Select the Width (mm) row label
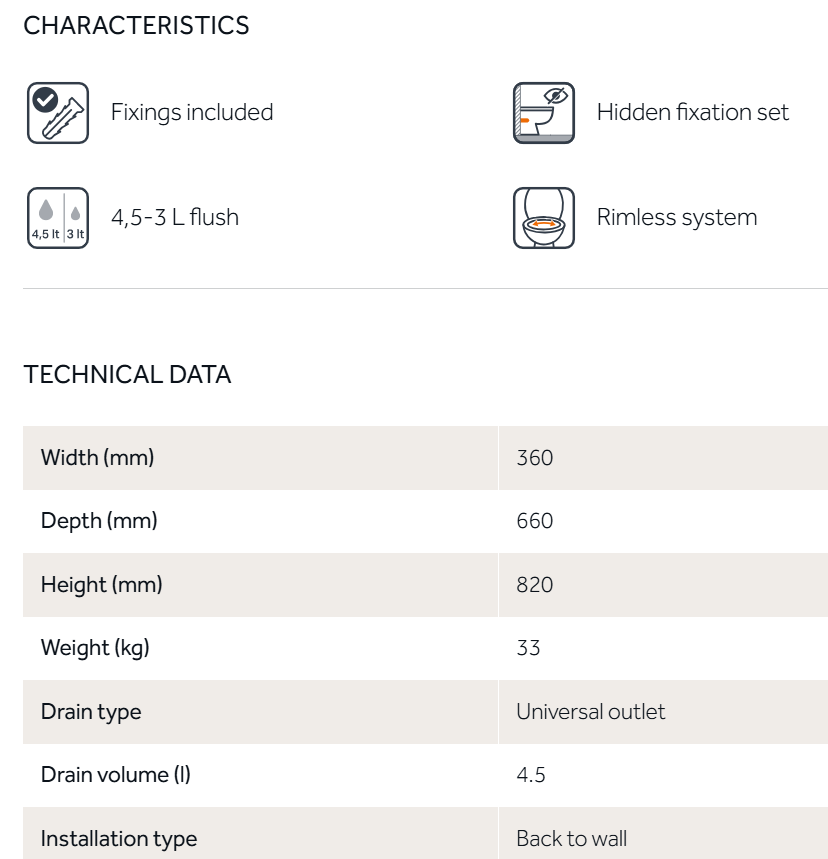 coord(97,458)
